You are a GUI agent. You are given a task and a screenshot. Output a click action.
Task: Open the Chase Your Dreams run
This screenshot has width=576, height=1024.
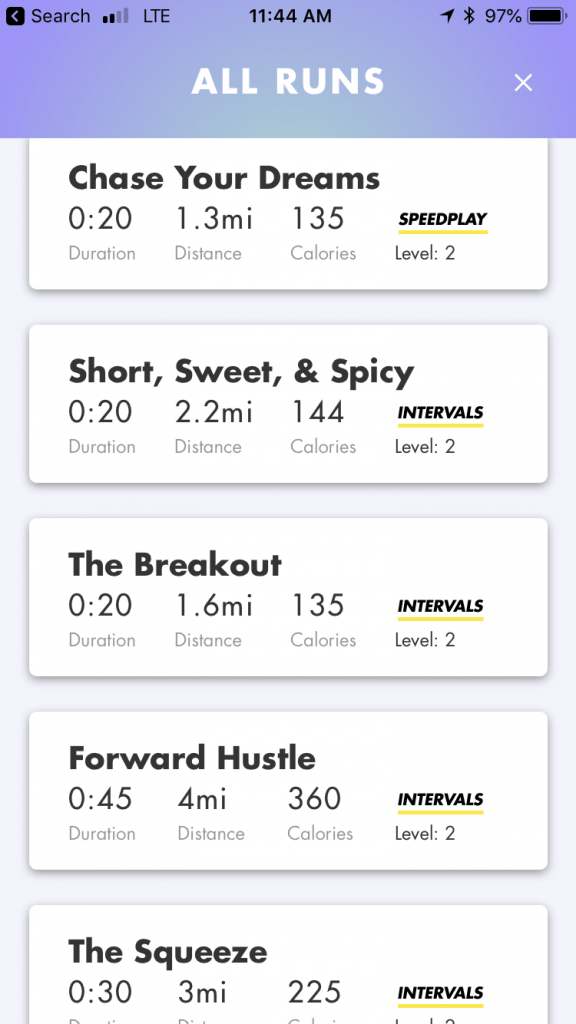point(288,214)
